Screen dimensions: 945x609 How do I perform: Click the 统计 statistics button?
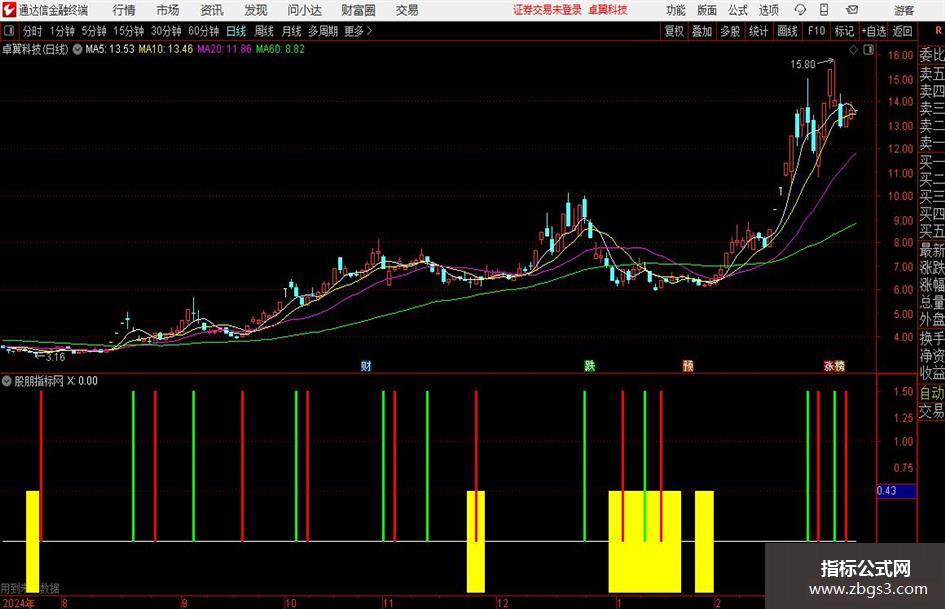pos(758,31)
